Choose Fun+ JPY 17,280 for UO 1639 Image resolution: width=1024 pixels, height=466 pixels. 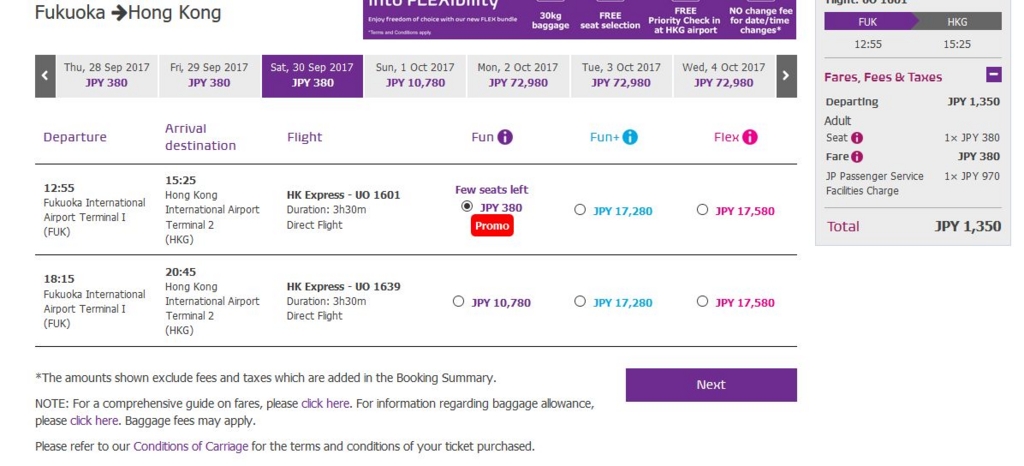[x=579, y=302]
